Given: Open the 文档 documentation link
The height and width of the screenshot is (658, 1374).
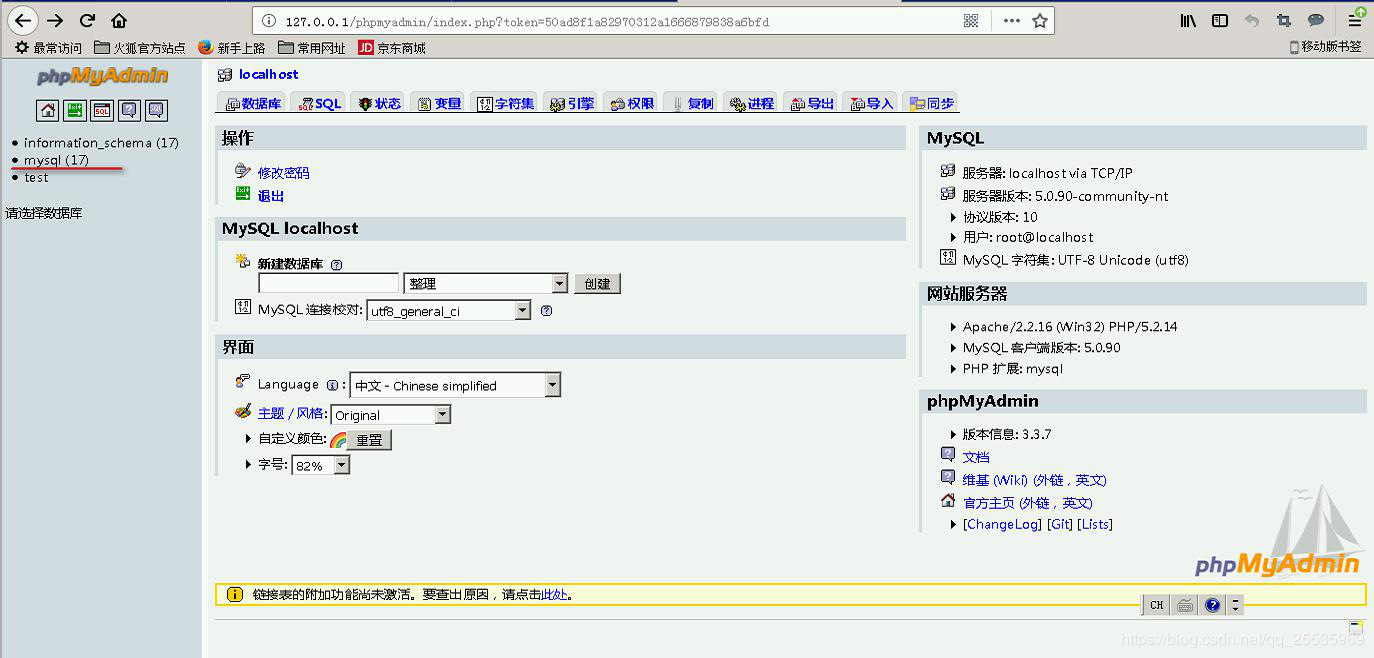Looking at the screenshot, I should [x=976, y=457].
